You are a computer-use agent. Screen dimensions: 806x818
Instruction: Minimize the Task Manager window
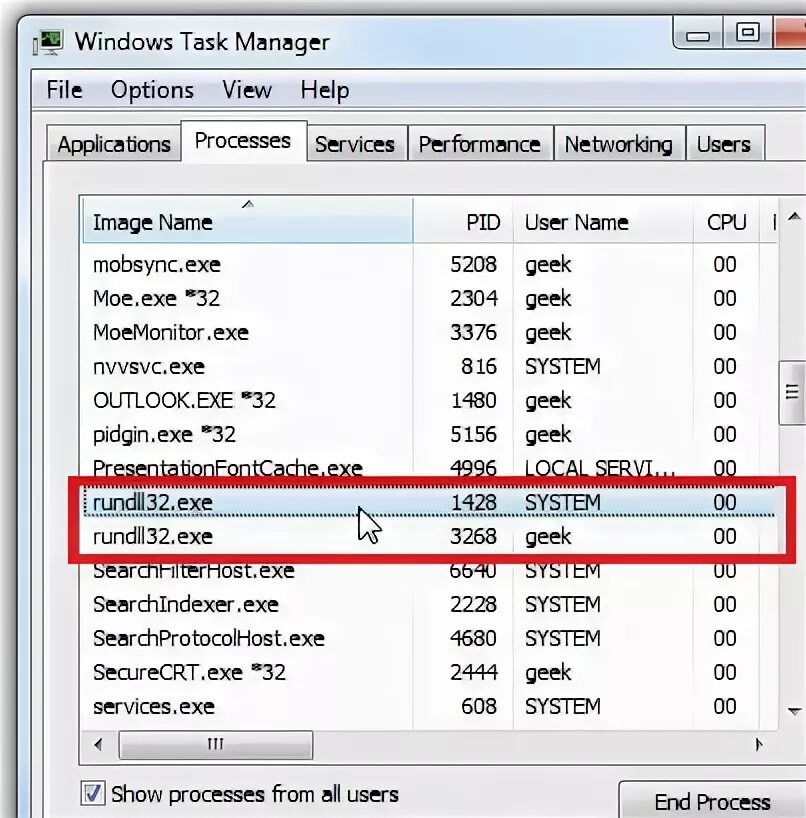[x=698, y=33]
